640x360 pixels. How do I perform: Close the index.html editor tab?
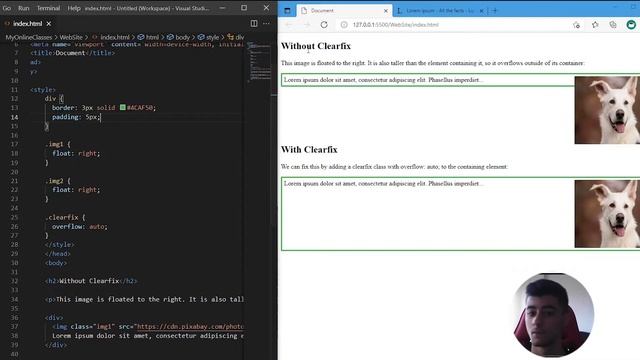coord(49,24)
